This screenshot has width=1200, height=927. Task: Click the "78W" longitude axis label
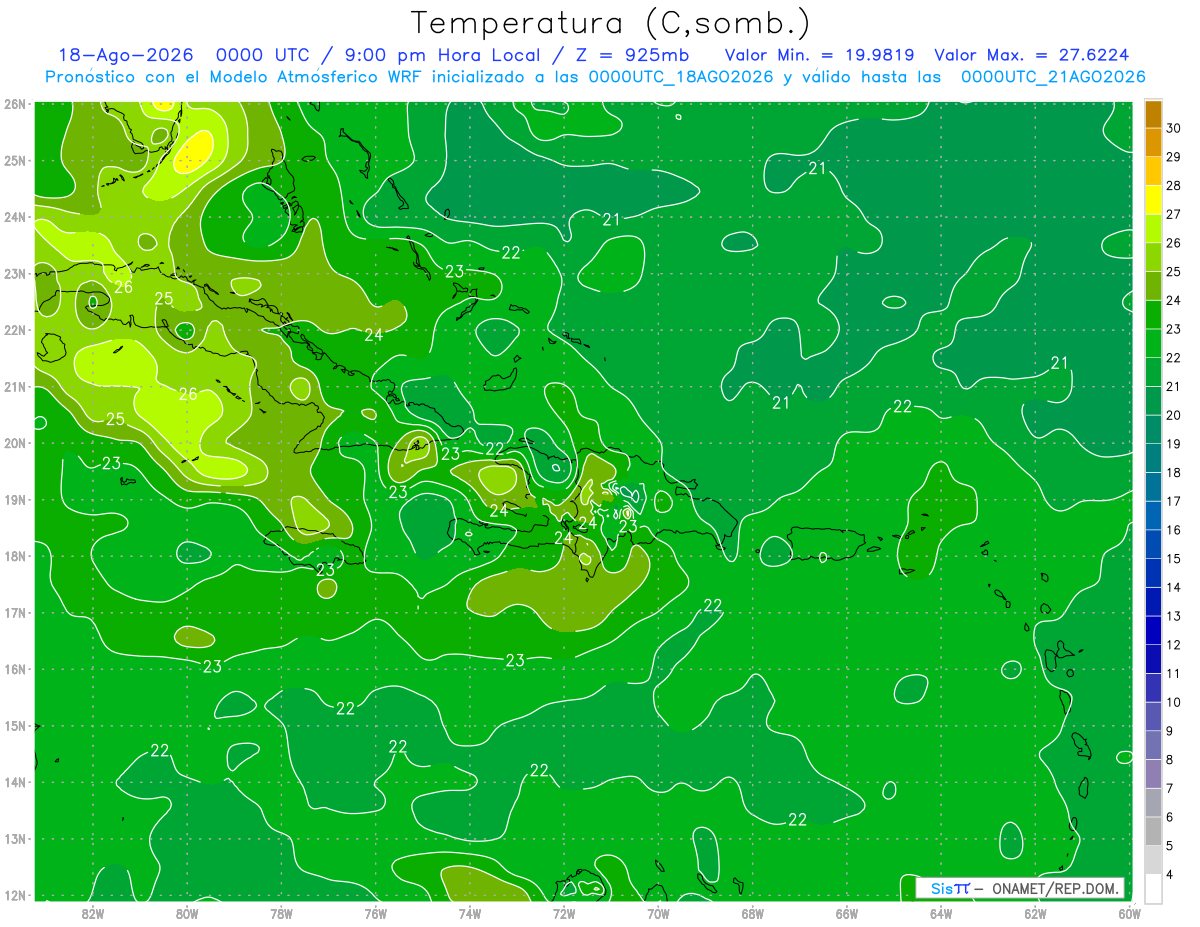click(281, 912)
